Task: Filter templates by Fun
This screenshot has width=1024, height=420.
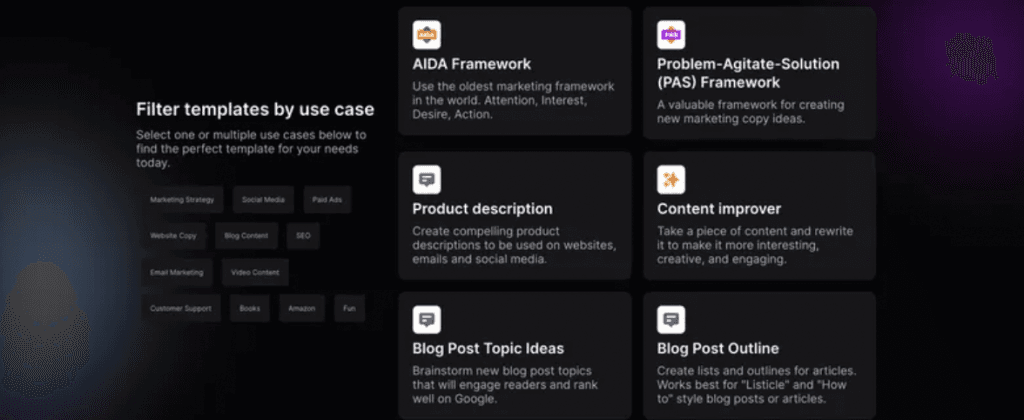Action: coord(349,308)
